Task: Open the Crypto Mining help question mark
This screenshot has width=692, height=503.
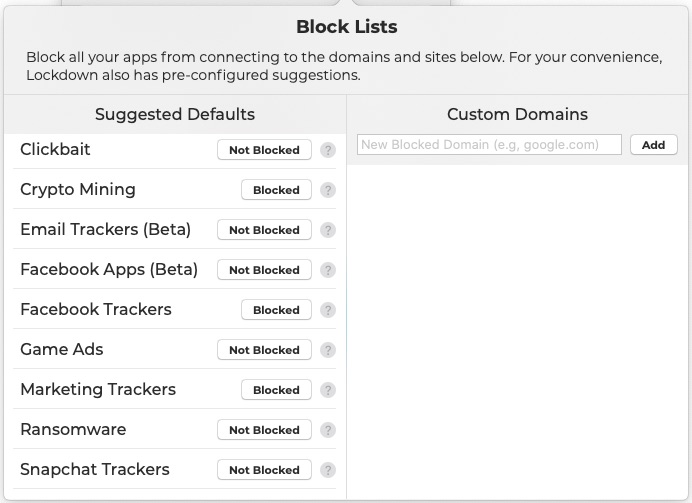Action: coord(328,190)
